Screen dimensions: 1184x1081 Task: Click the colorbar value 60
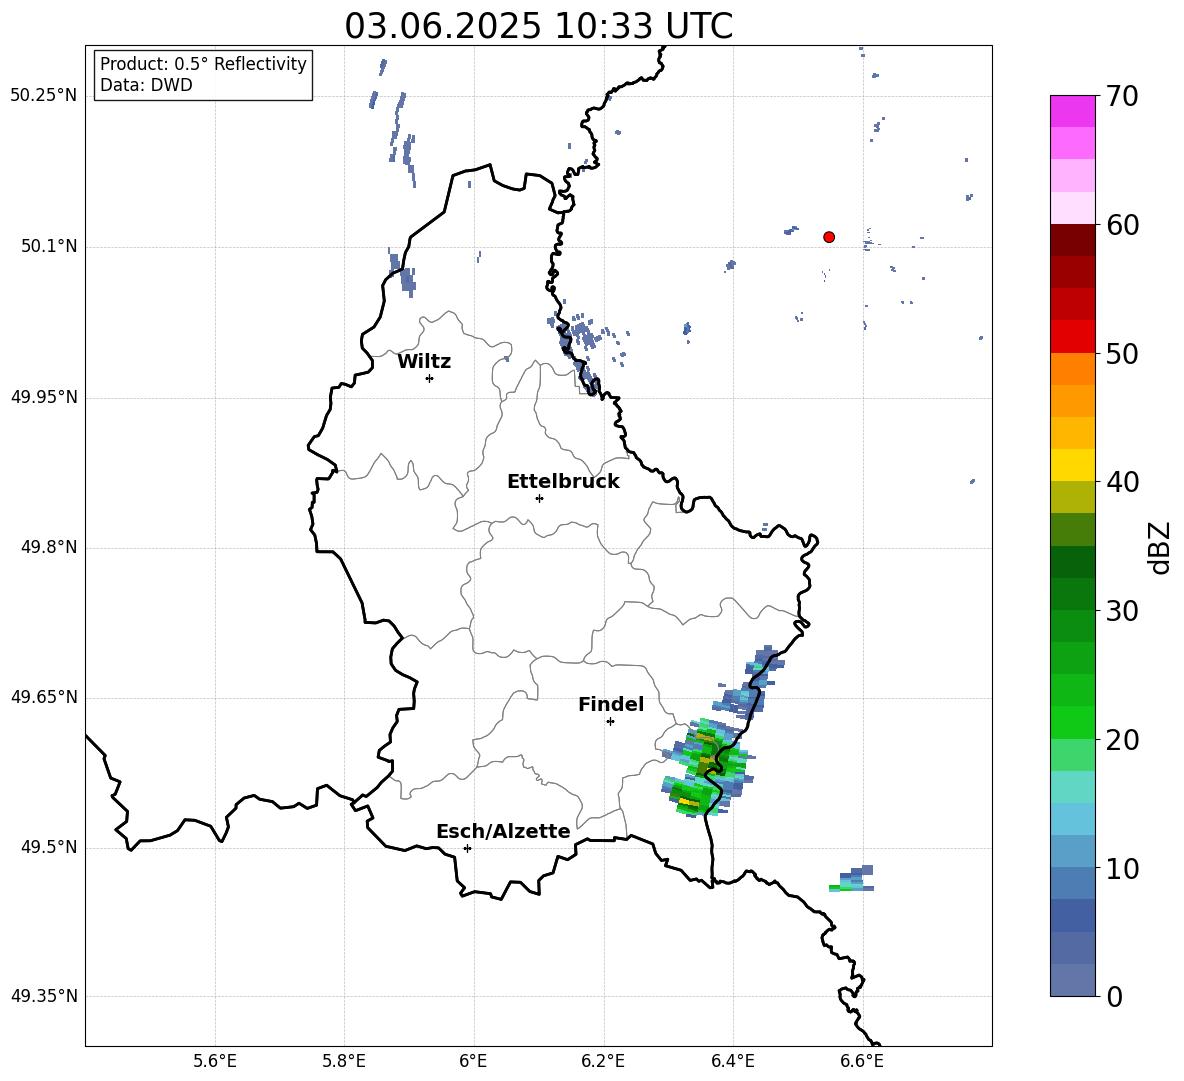coord(1123,225)
